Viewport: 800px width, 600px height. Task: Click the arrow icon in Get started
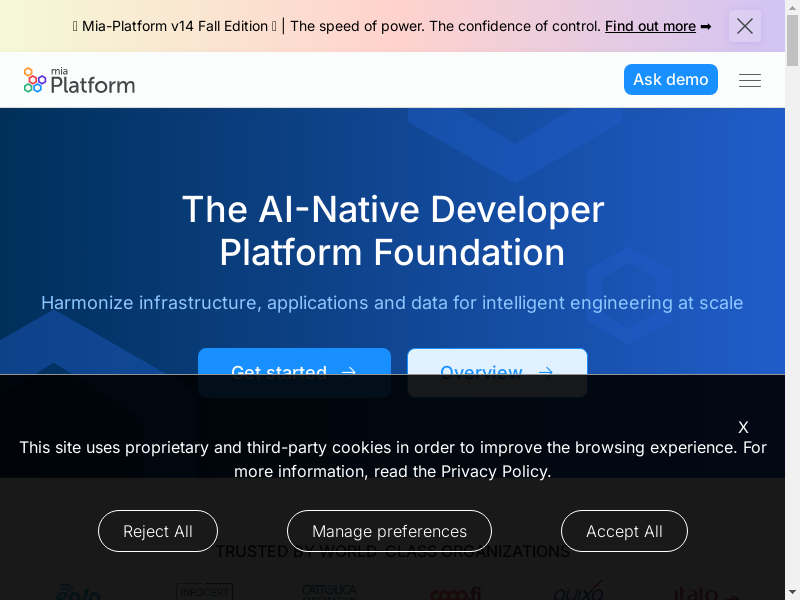pos(349,372)
